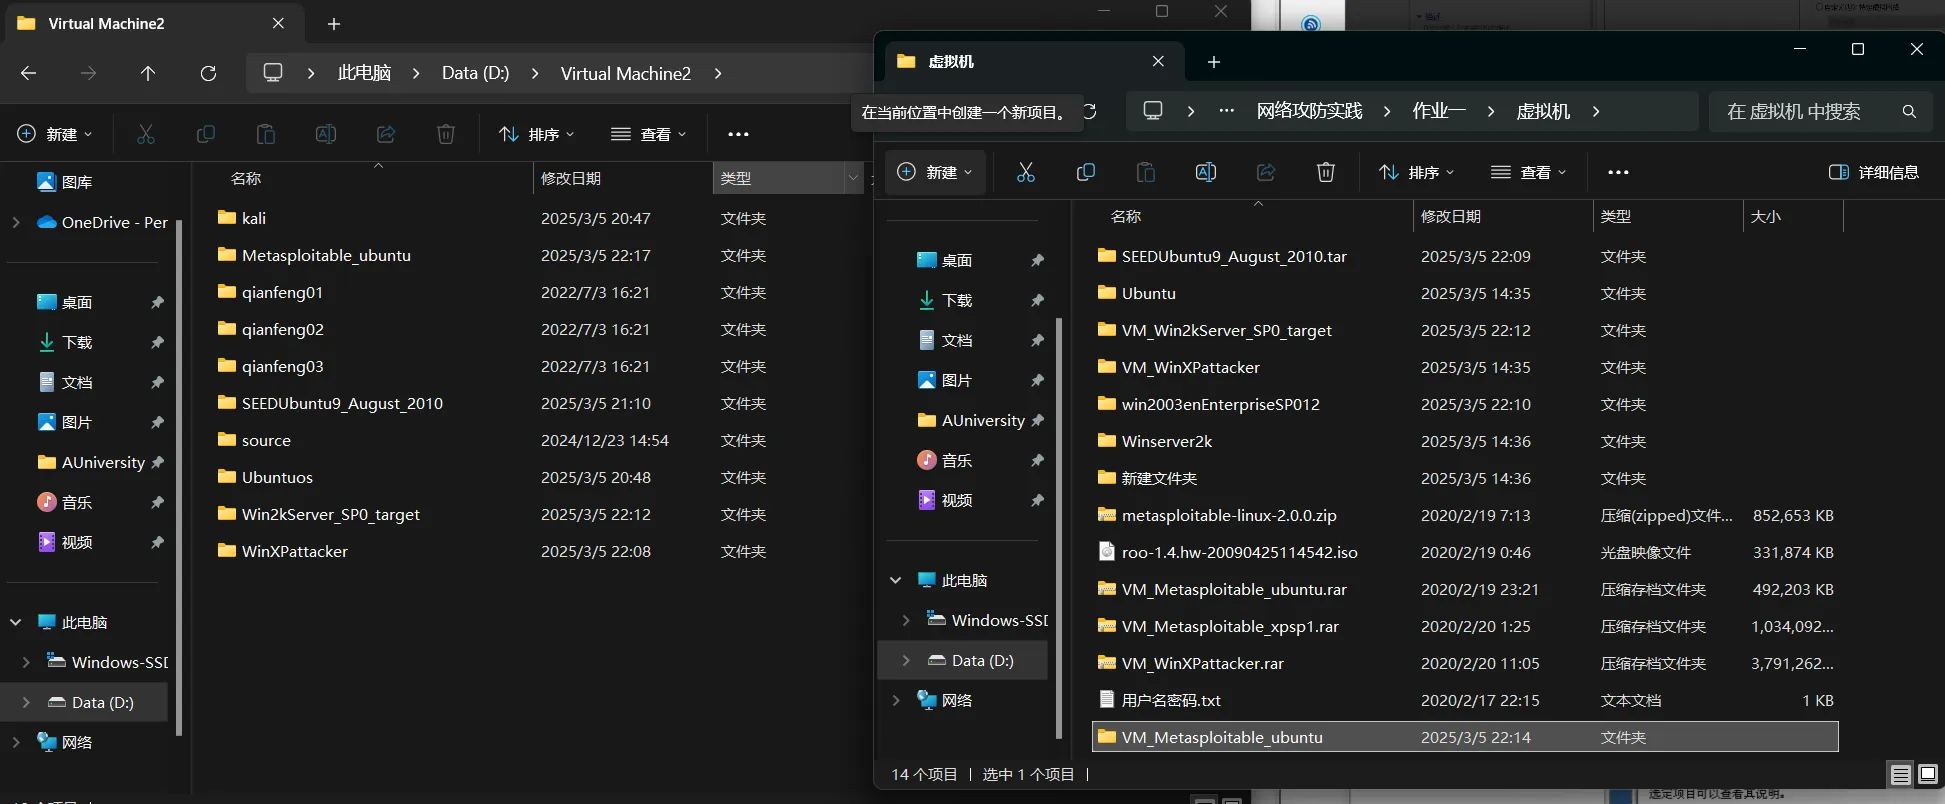
Task: Refresh the Virtual Machine2 window
Action: tap(208, 73)
